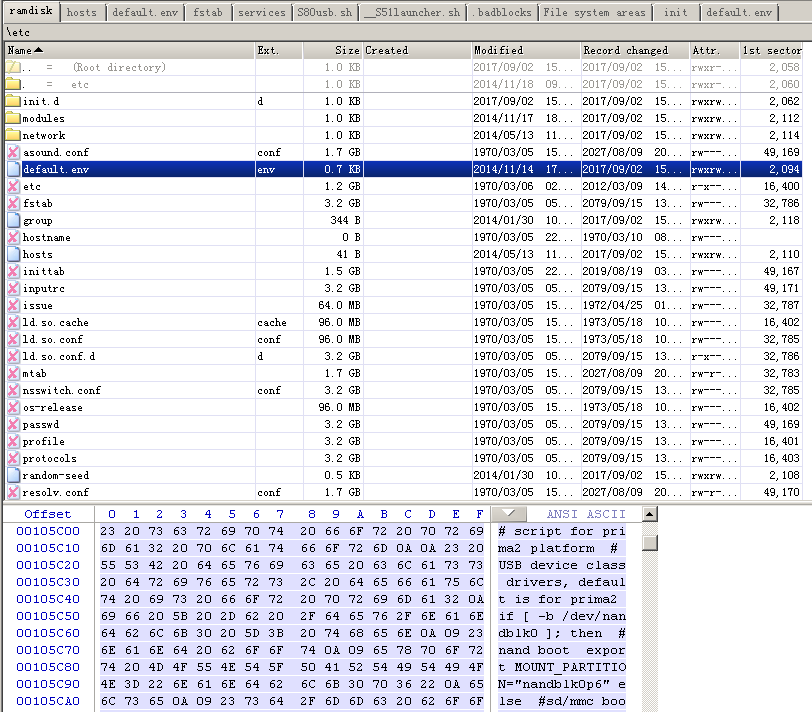
Task: Click the init.d folder icon
Action: click(x=13, y=101)
